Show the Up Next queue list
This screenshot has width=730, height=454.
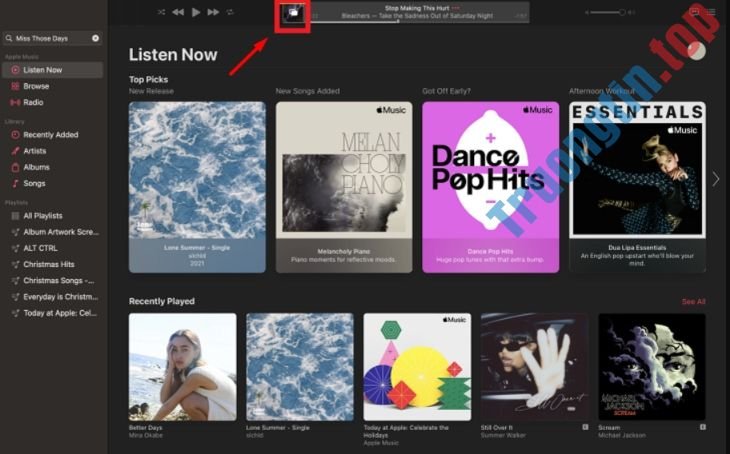712,12
